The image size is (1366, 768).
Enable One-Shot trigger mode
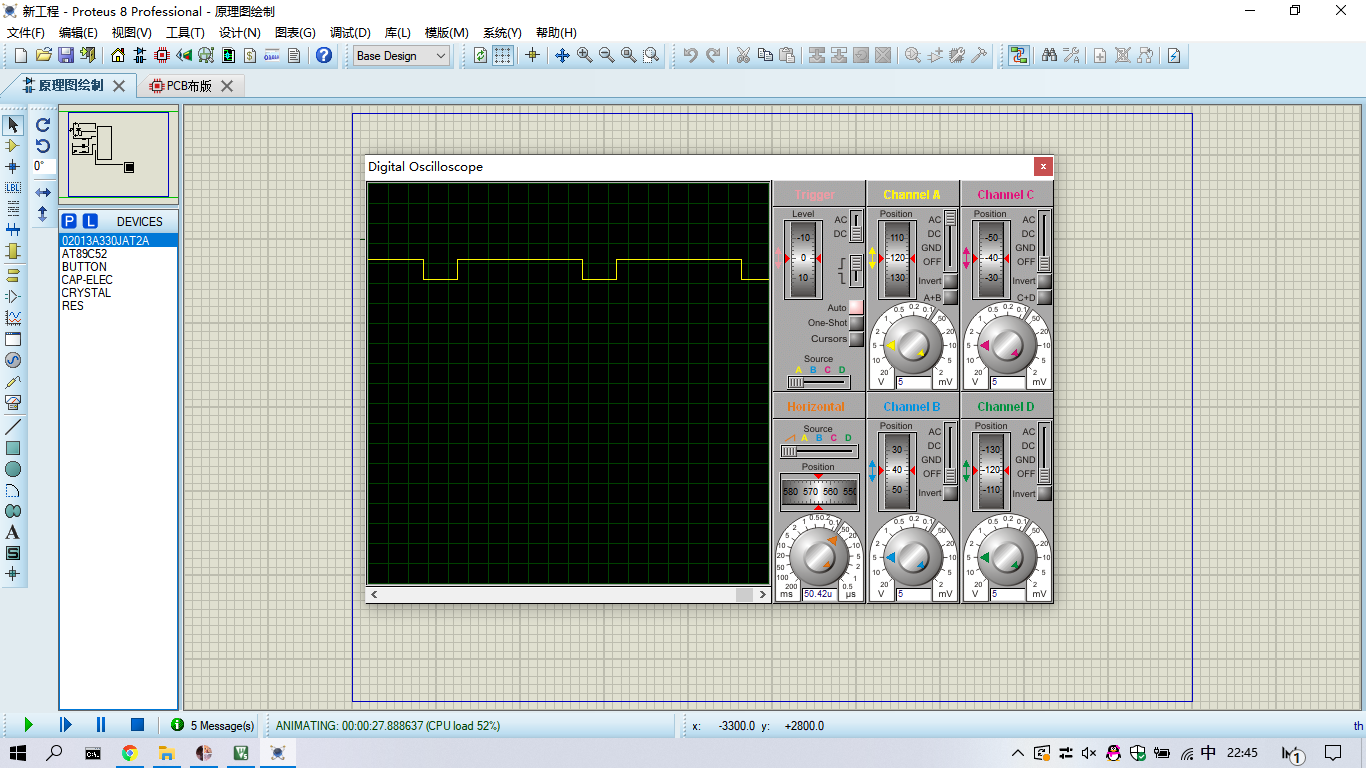pyautogui.click(x=855, y=323)
